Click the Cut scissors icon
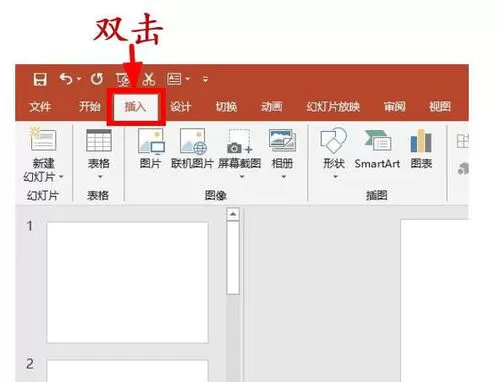 click(149, 79)
